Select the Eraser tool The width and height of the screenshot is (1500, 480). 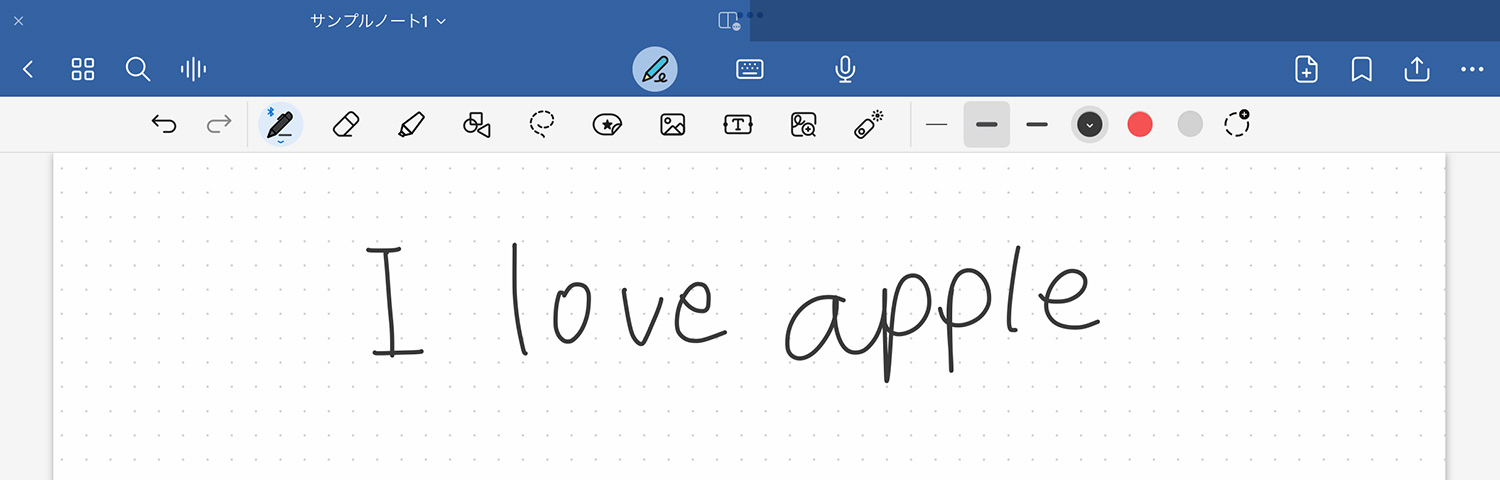344,124
